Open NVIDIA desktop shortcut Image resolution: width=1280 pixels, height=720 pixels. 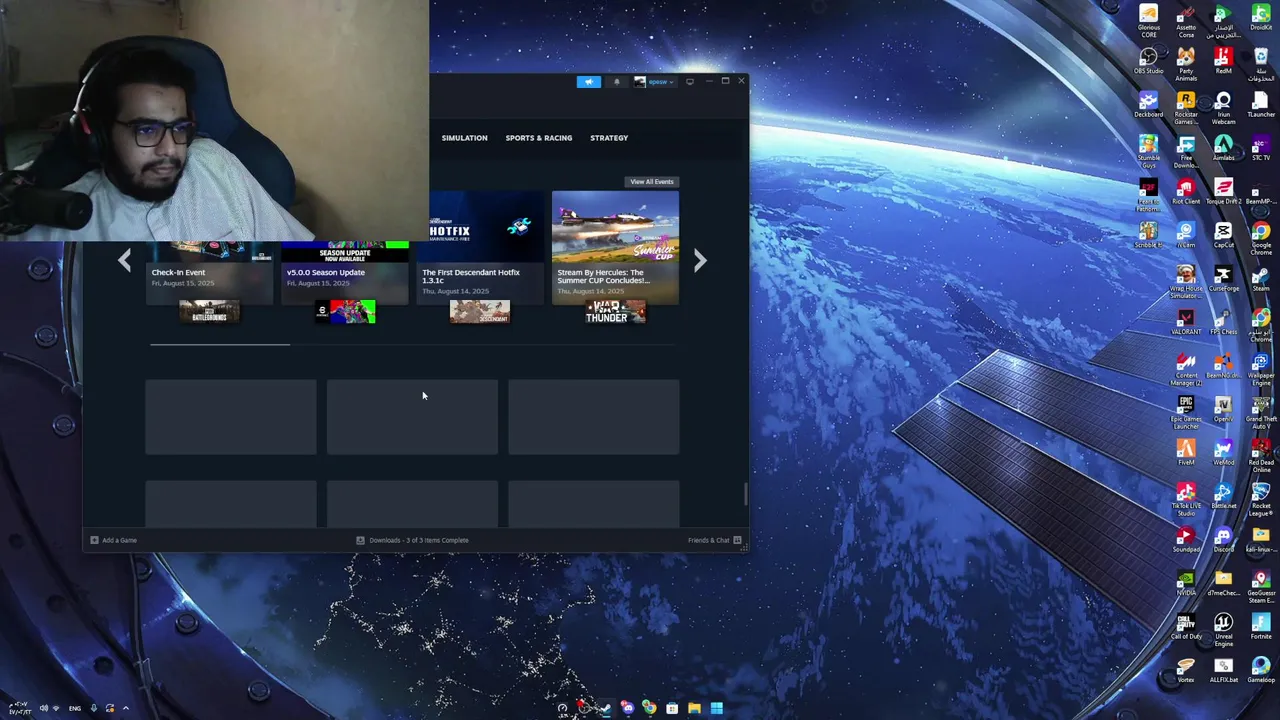click(1186, 582)
